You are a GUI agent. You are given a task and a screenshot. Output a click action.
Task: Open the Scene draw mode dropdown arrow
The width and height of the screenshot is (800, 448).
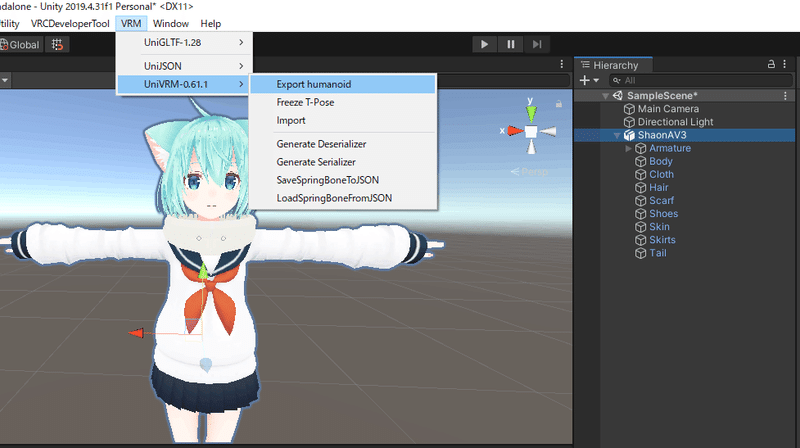click(5, 80)
